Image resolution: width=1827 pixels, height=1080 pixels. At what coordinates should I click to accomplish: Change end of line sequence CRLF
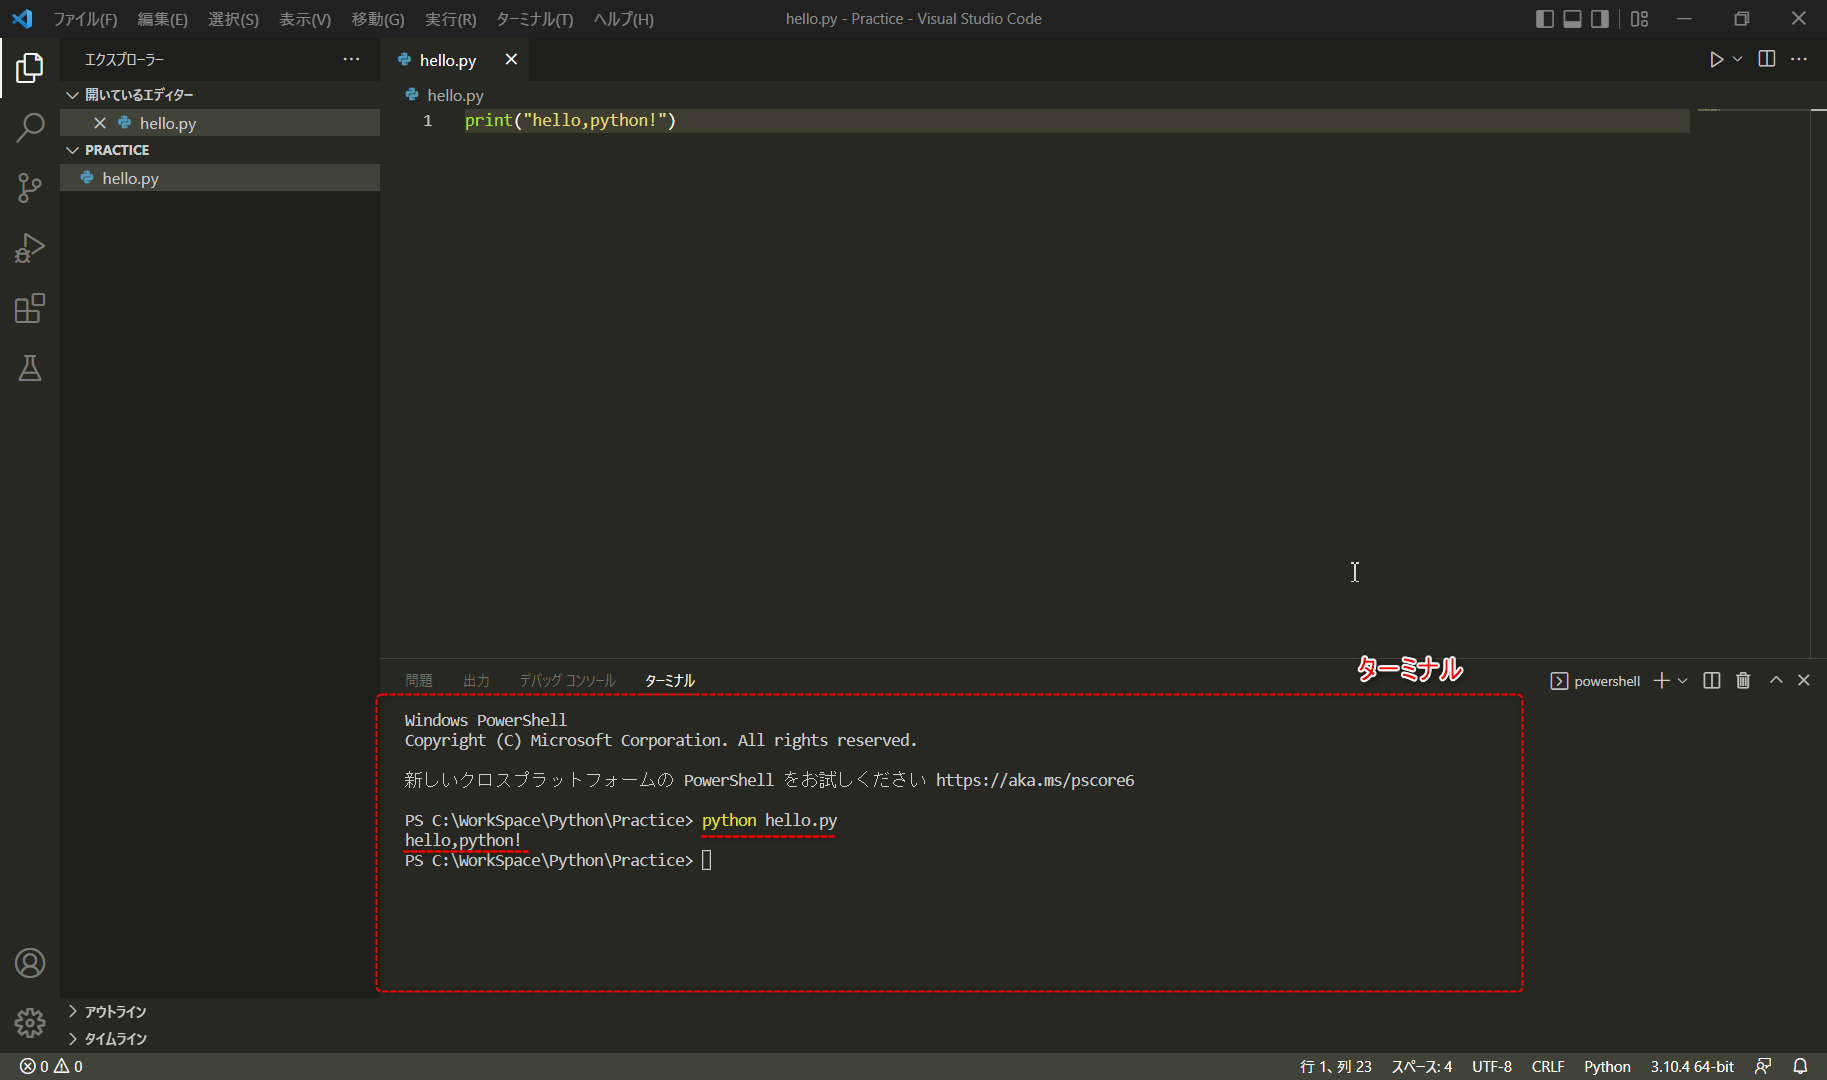1548,1067
